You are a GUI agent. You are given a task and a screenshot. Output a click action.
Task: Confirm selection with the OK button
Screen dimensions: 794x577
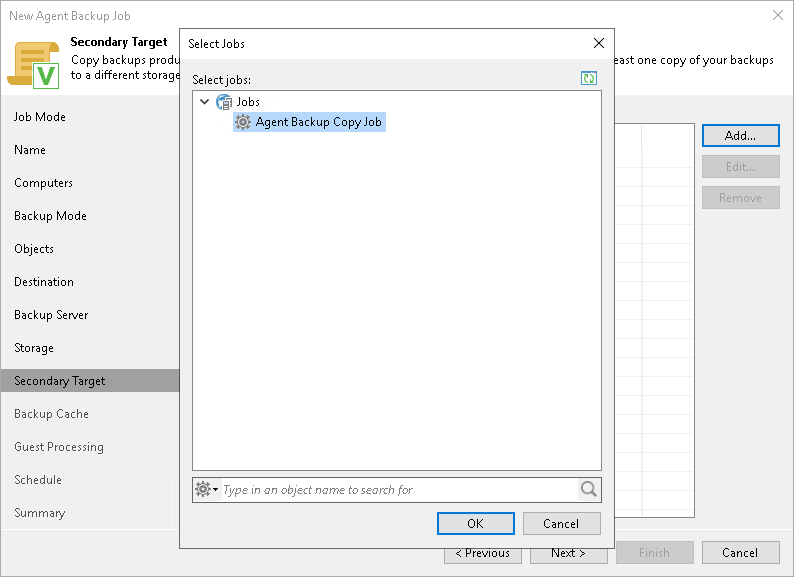[x=475, y=523]
